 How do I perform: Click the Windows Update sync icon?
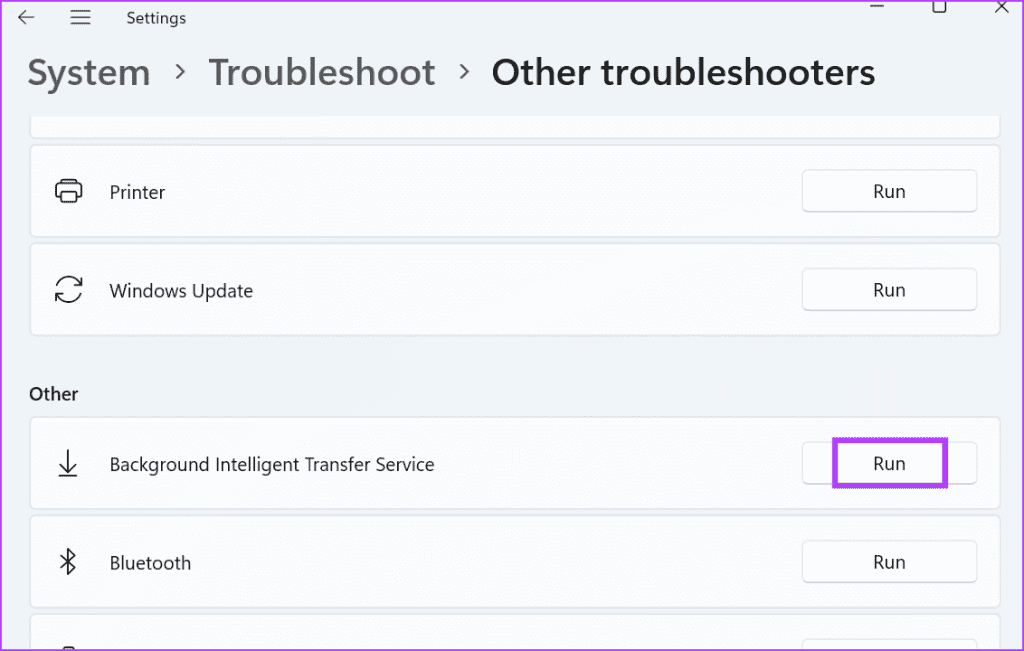68,290
